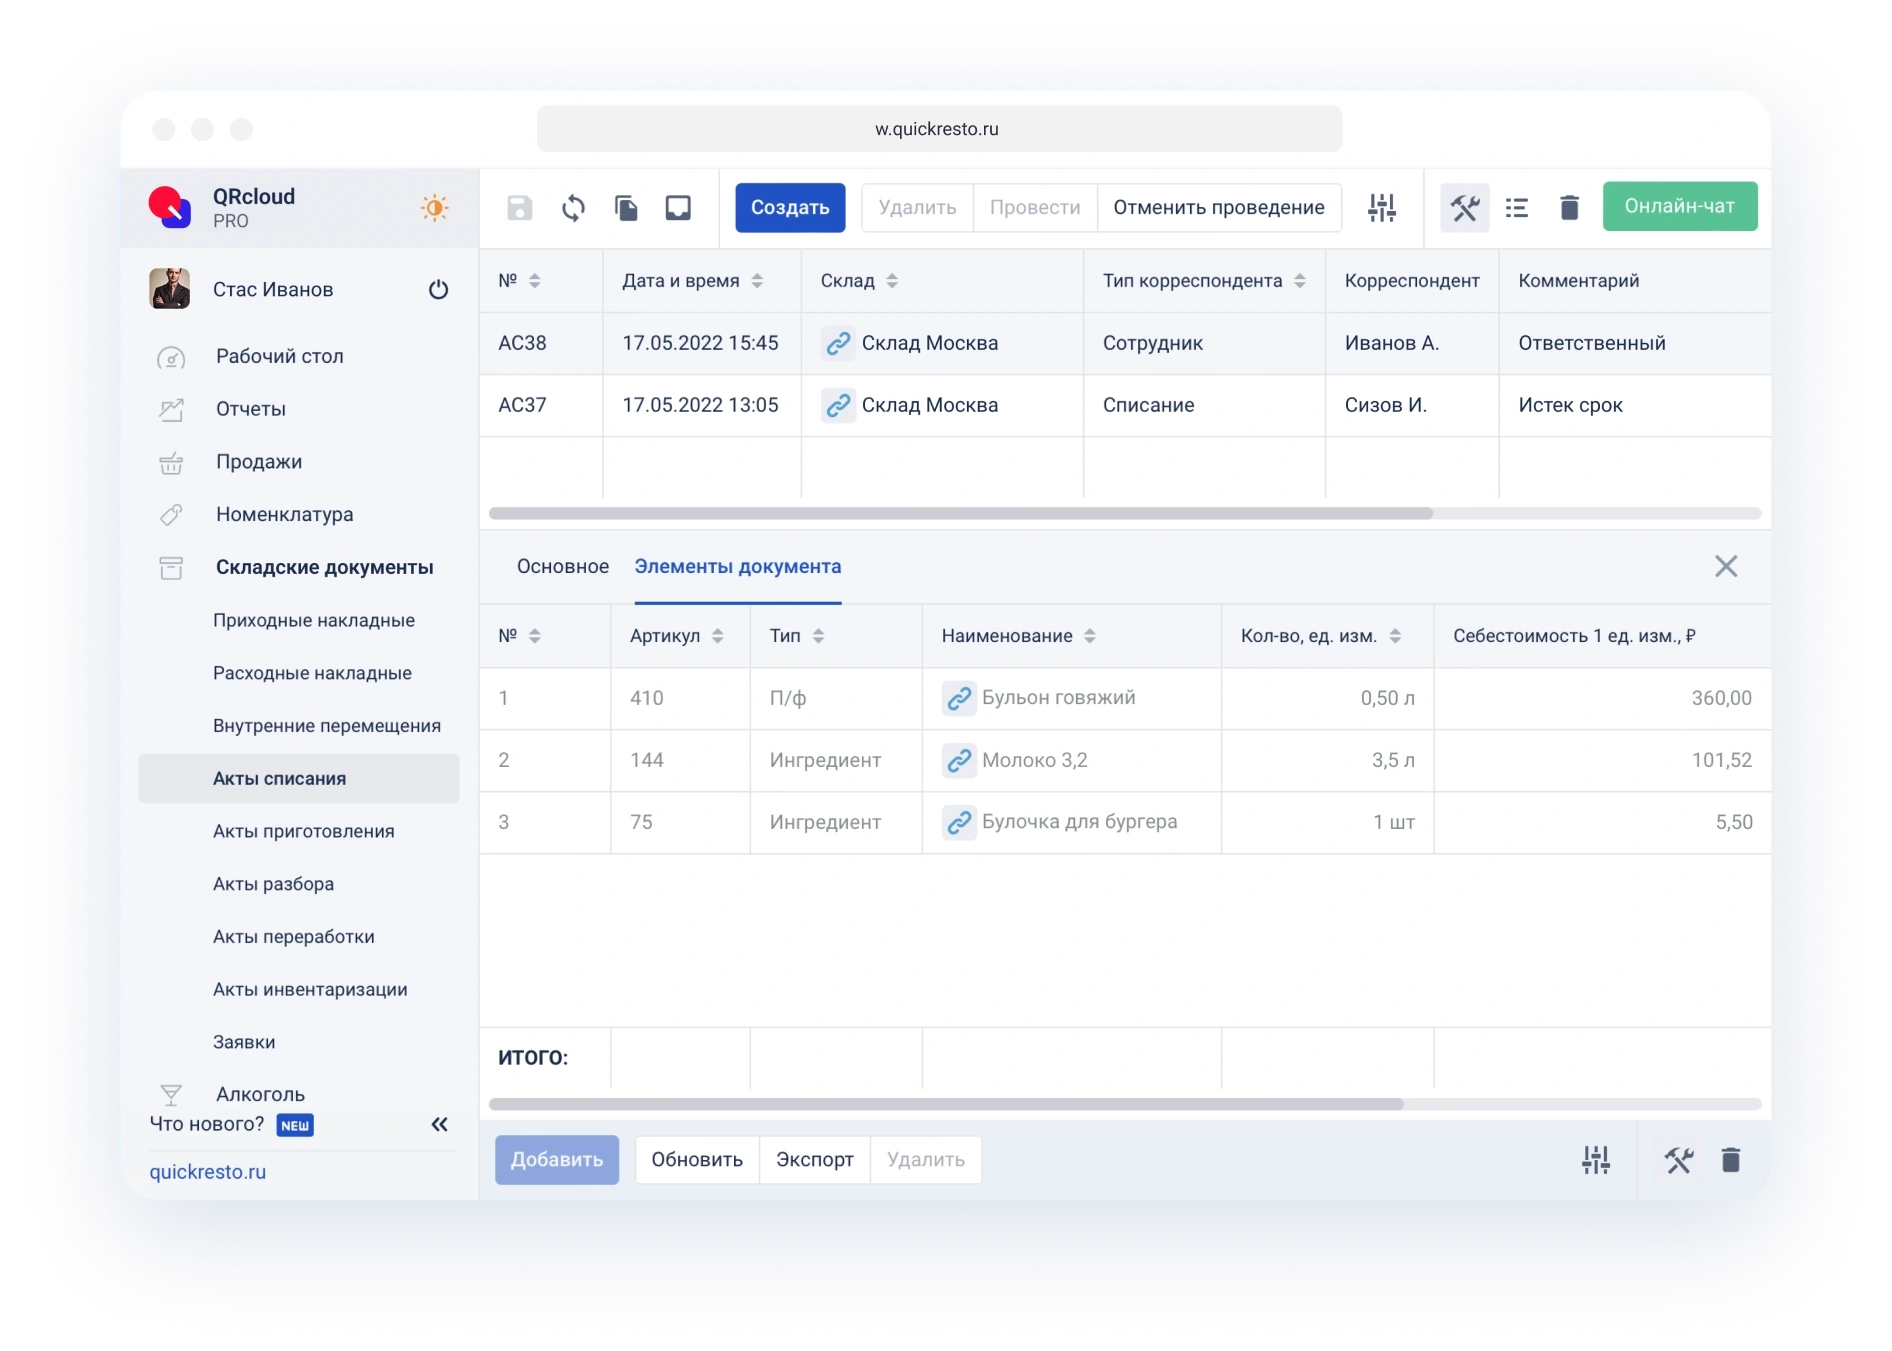Viewport: 1892px width, 1351px height.
Task: Expand Складские документы menu section
Action: [324, 567]
